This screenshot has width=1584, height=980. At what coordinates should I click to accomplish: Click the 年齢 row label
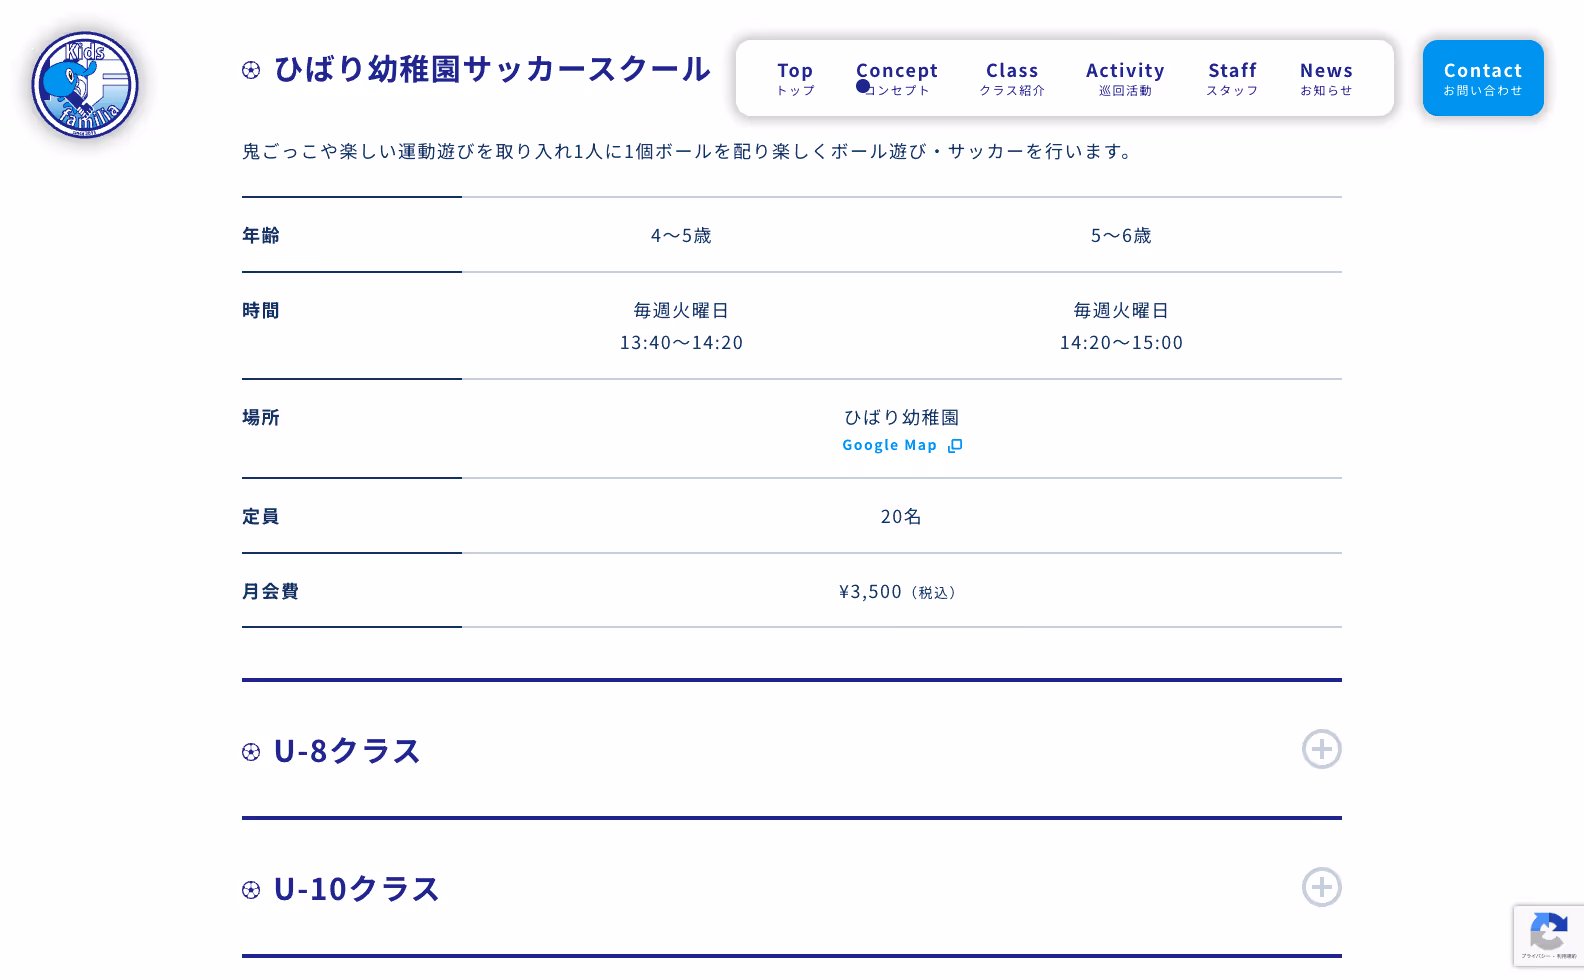tap(261, 236)
